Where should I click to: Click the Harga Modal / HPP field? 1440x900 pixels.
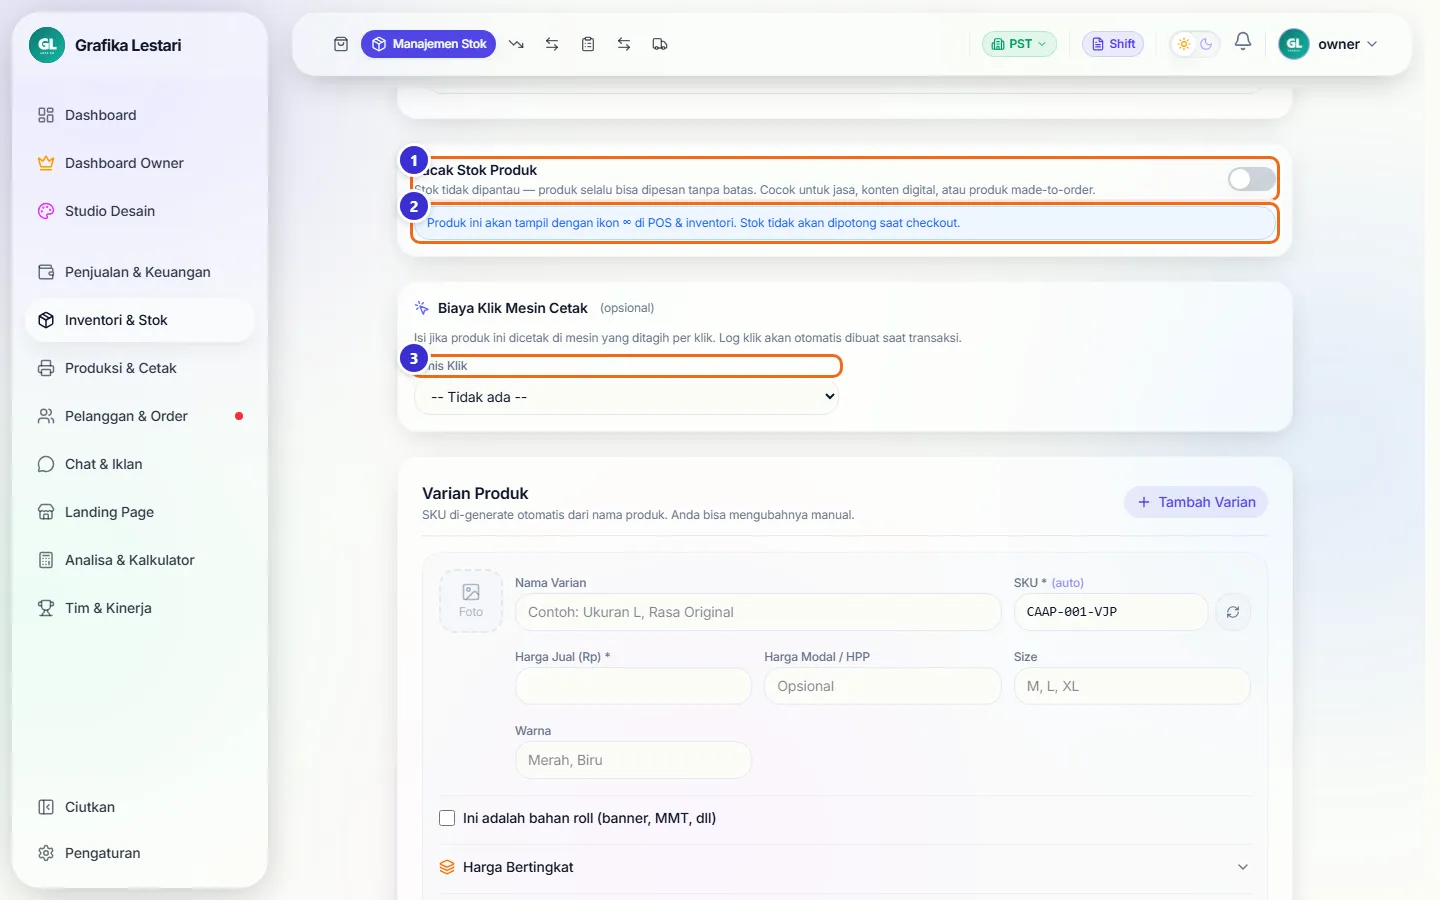click(882, 686)
